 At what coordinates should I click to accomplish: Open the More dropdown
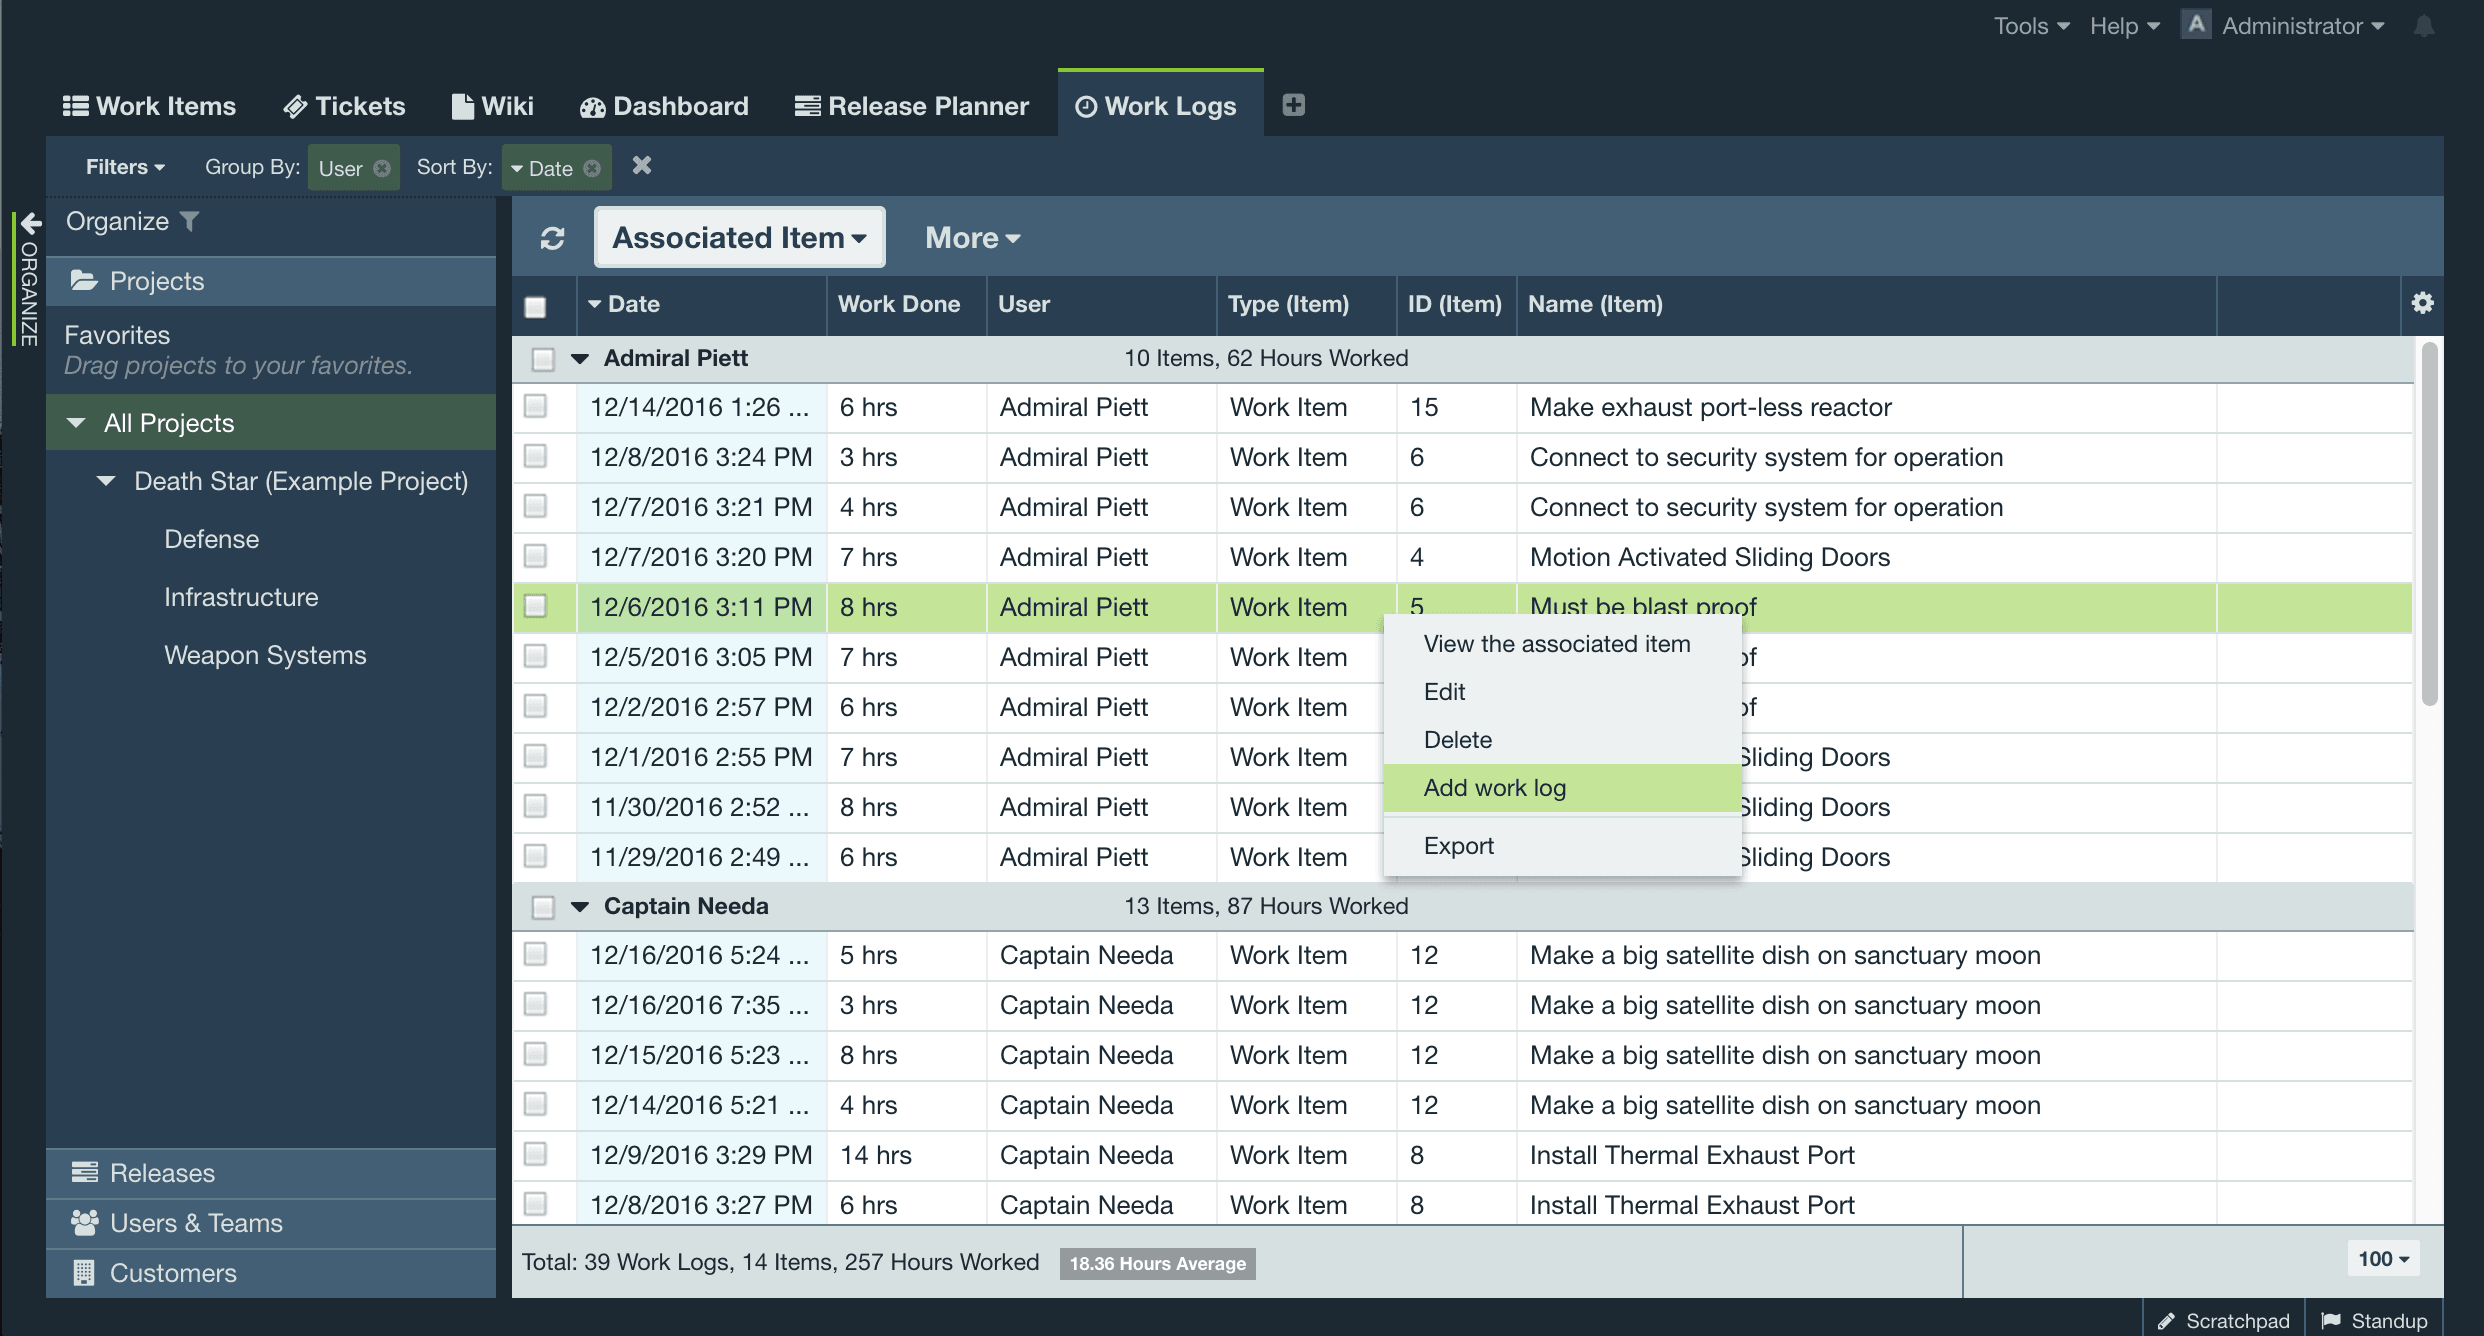pyautogui.click(x=971, y=237)
